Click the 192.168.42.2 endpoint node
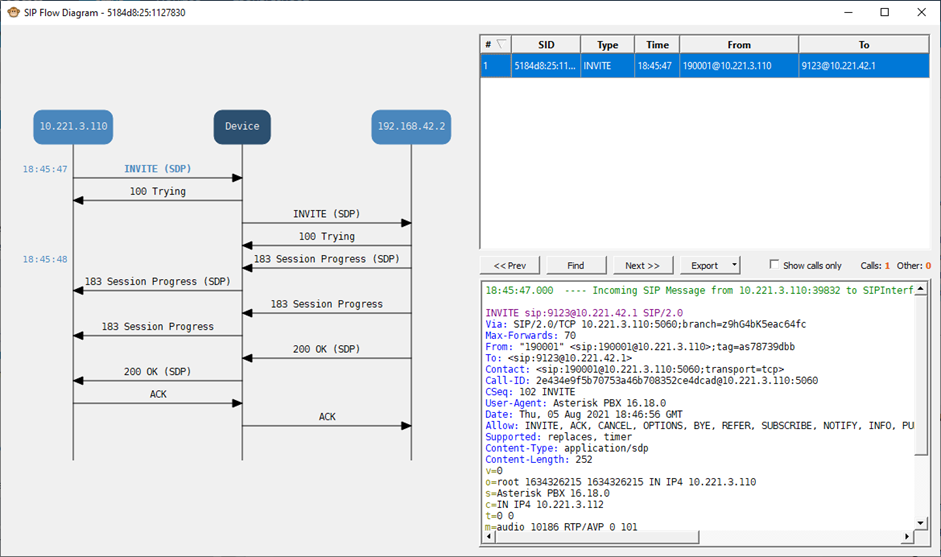The width and height of the screenshot is (941, 557). [x=411, y=127]
